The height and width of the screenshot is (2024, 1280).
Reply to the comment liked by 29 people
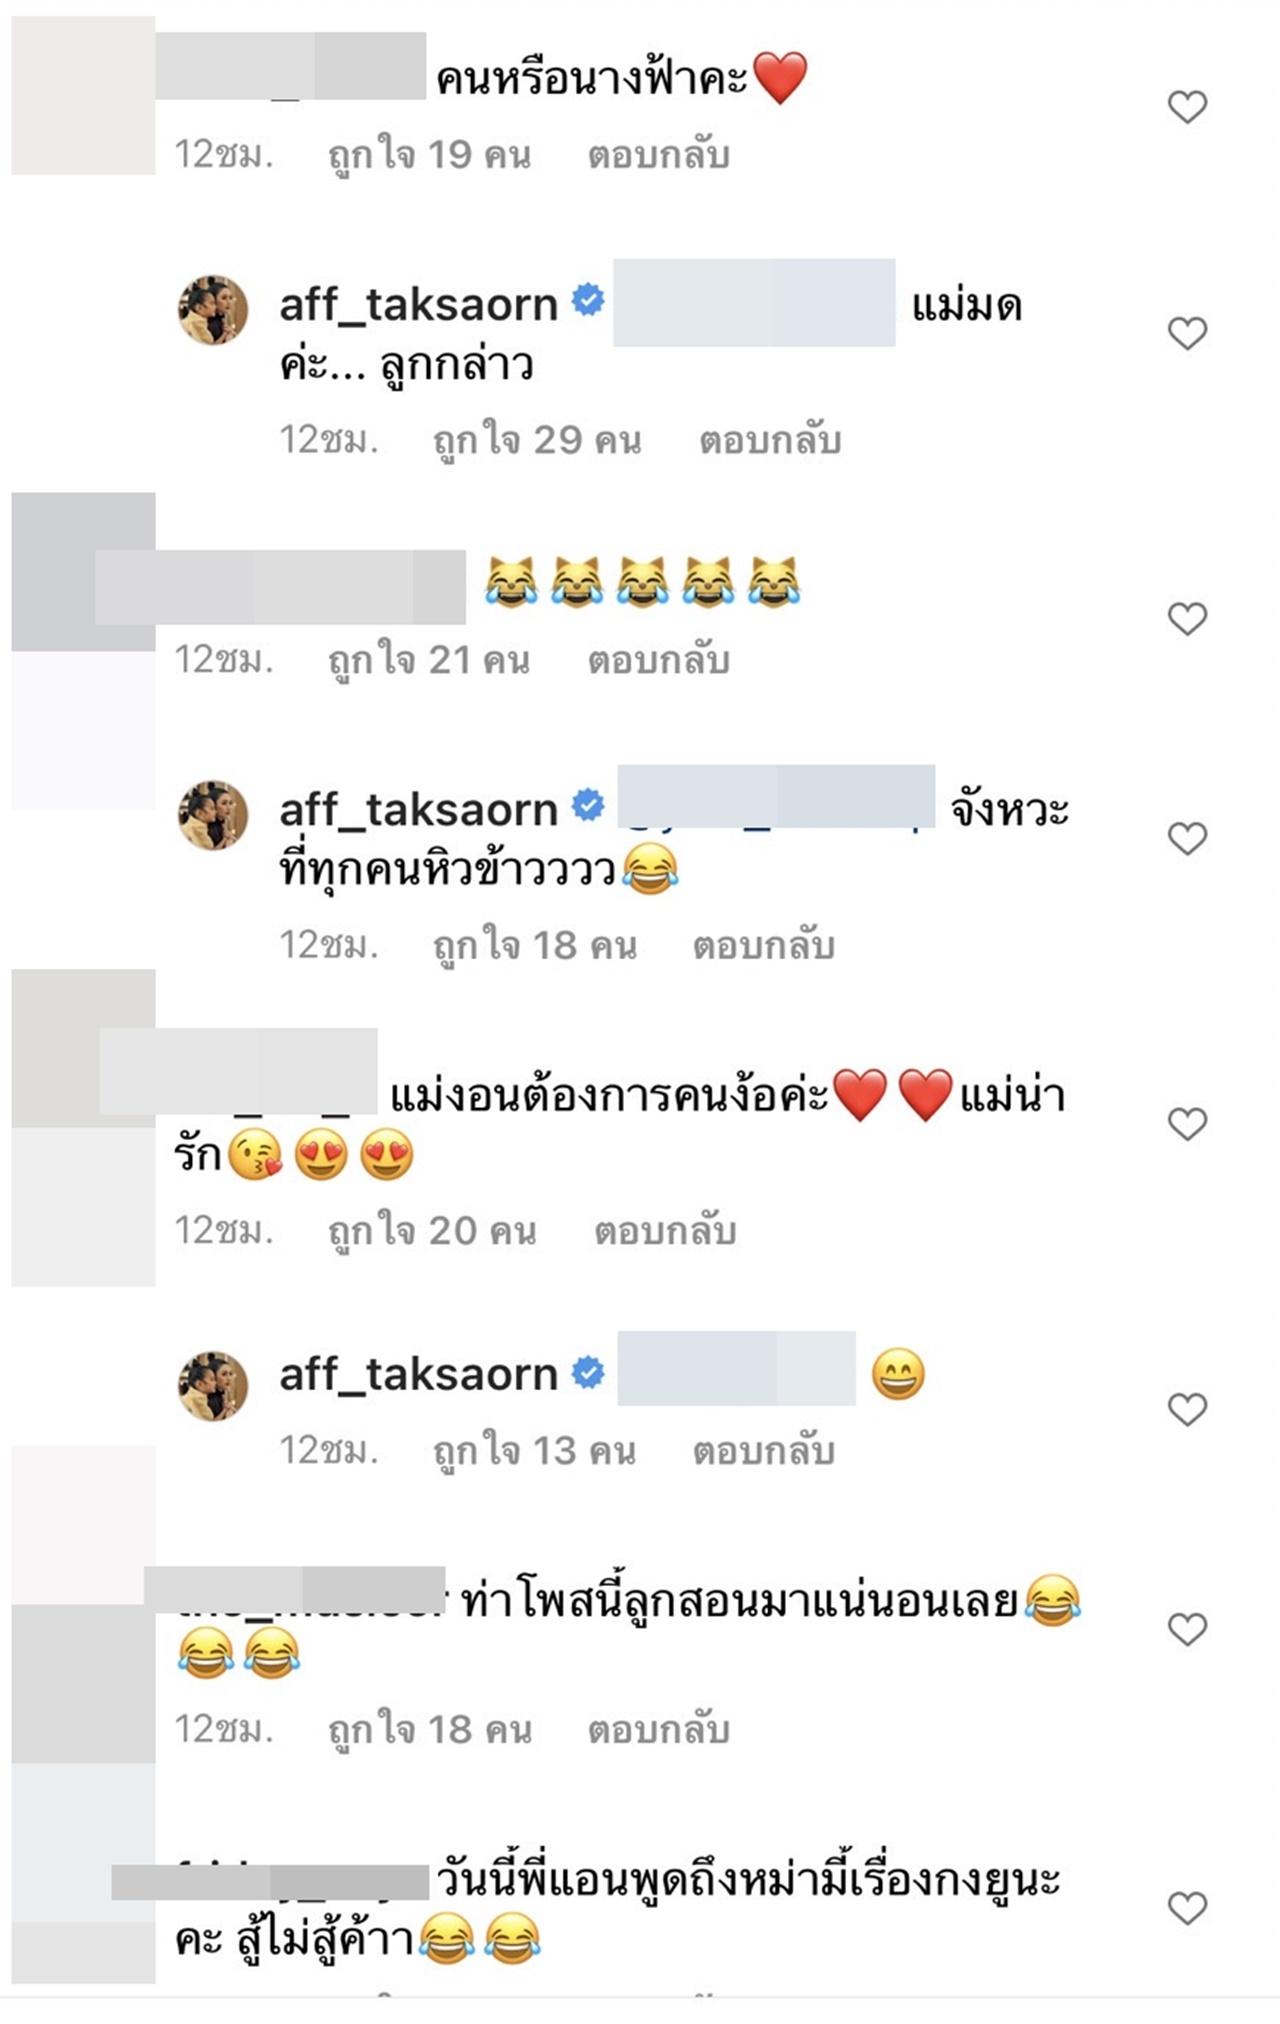click(x=770, y=440)
